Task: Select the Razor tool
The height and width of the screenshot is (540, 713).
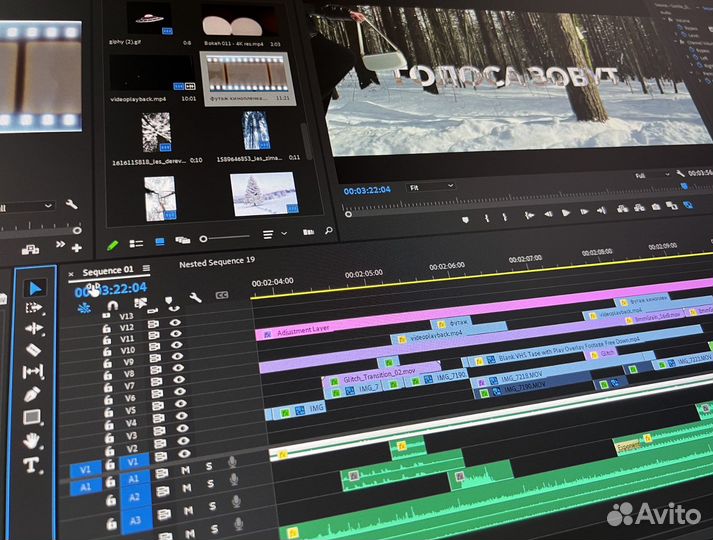Action: tap(33, 350)
